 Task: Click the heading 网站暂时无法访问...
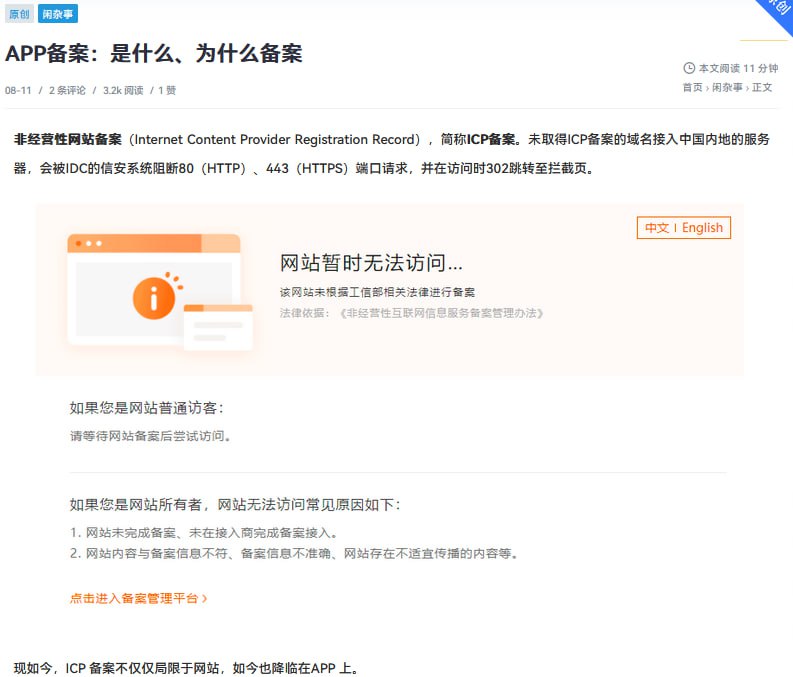coord(371,263)
